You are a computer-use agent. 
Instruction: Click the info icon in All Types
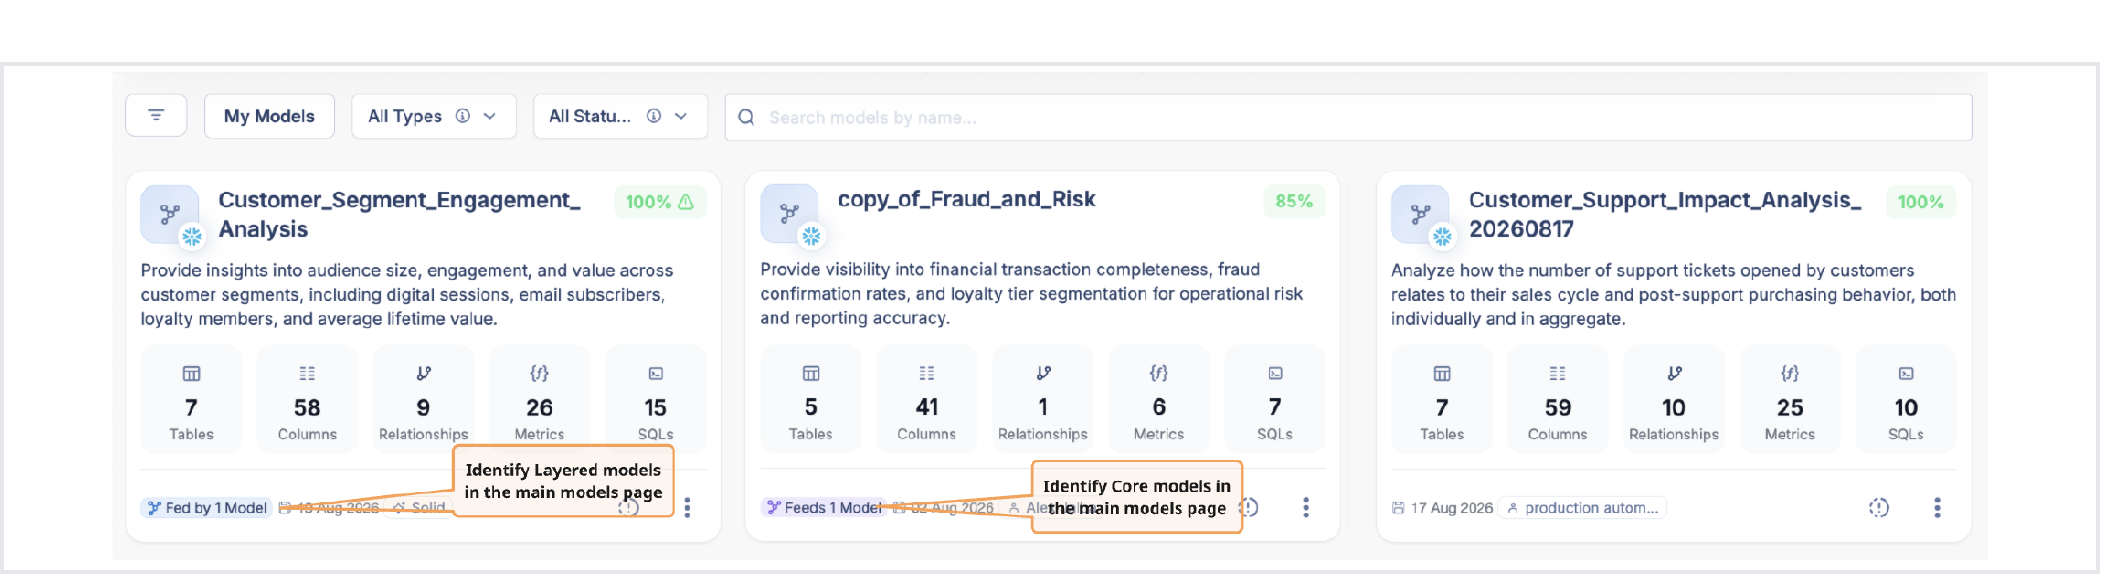pos(463,116)
